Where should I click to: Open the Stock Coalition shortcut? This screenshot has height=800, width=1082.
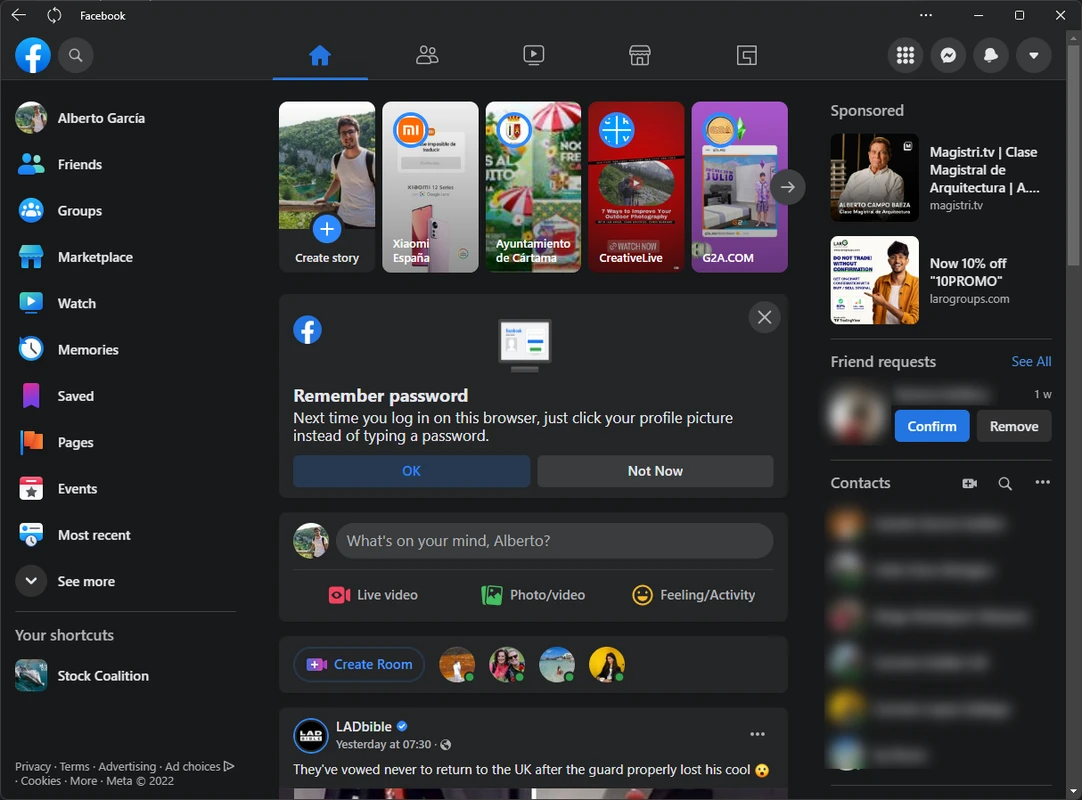pos(126,676)
